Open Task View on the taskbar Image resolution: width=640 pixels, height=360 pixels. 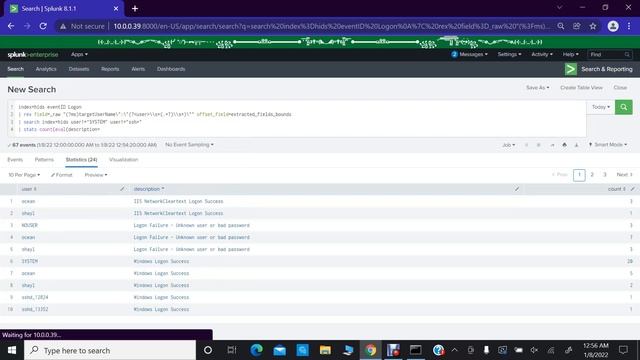[x=232, y=350]
